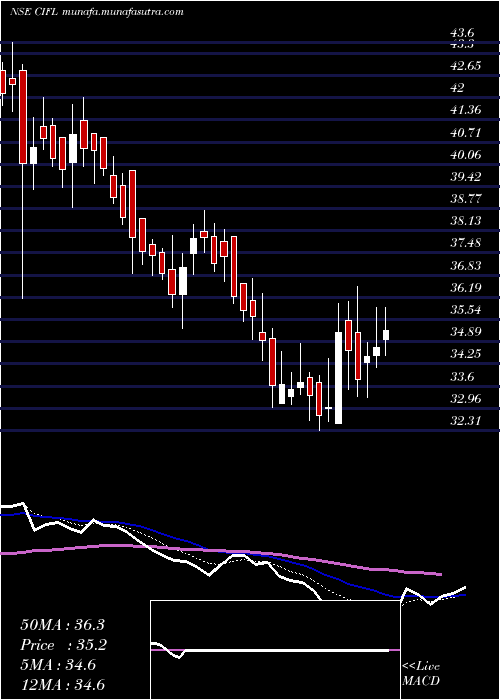This screenshot has height=700, width=500.
Task: Select the 38.77 price axis label
Action: (x=466, y=199)
